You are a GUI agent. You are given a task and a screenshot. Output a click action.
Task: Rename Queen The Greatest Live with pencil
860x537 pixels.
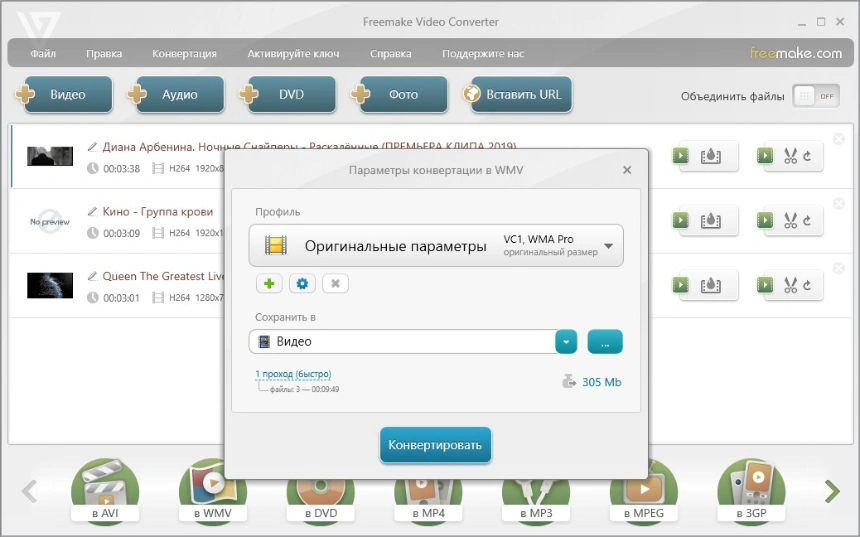93,276
